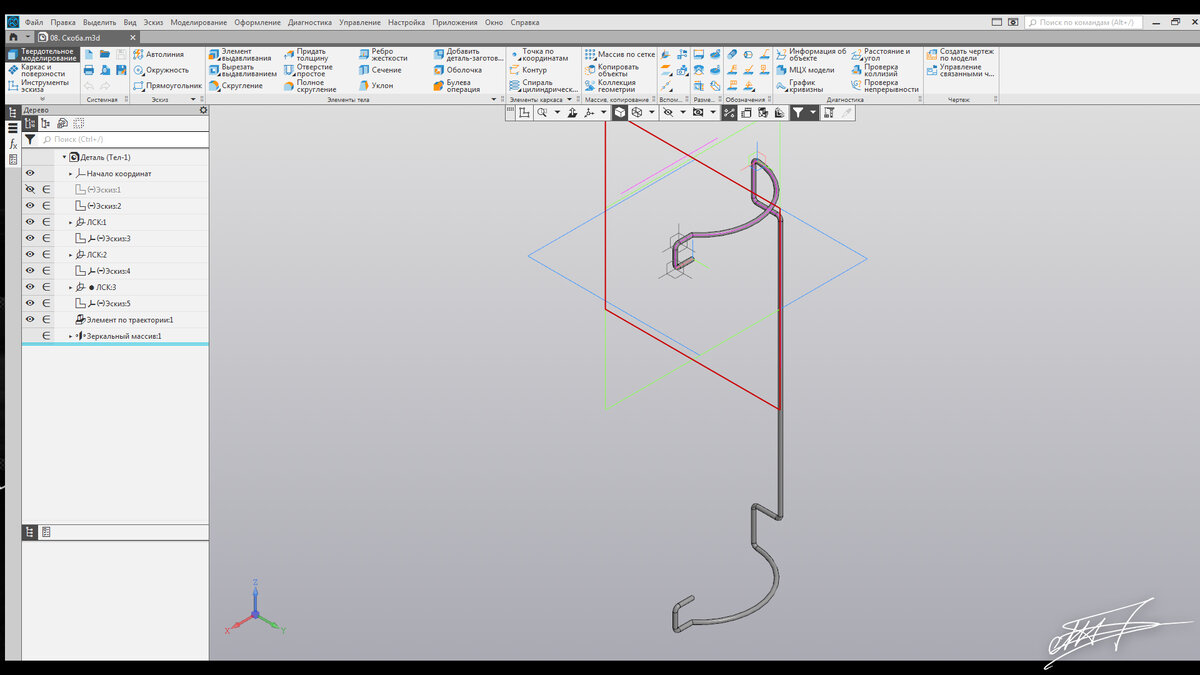Open the Моделирование menu
Viewport: 1200px width, 675px height.
click(199, 22)
